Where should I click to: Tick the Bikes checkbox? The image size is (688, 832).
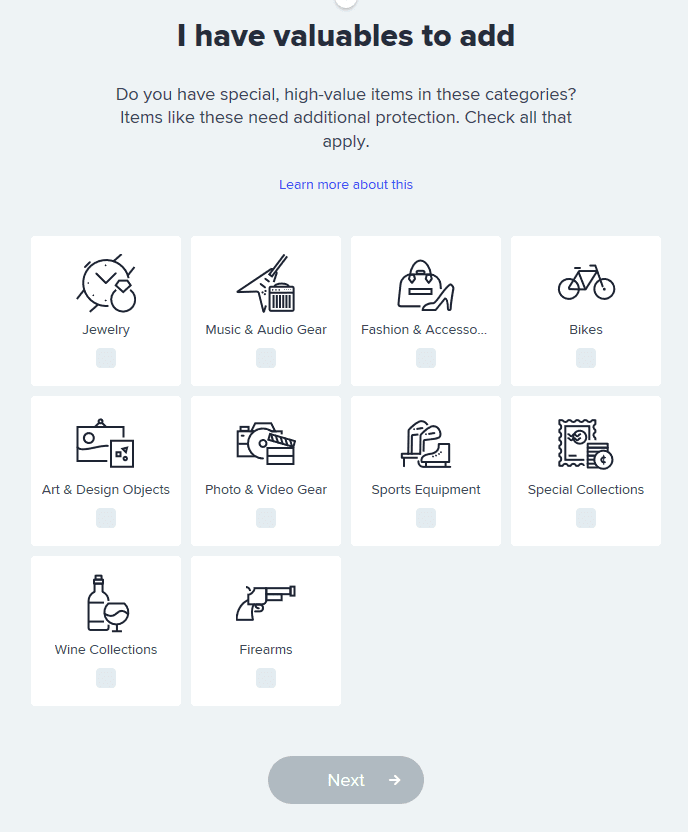tap(586, 358)
